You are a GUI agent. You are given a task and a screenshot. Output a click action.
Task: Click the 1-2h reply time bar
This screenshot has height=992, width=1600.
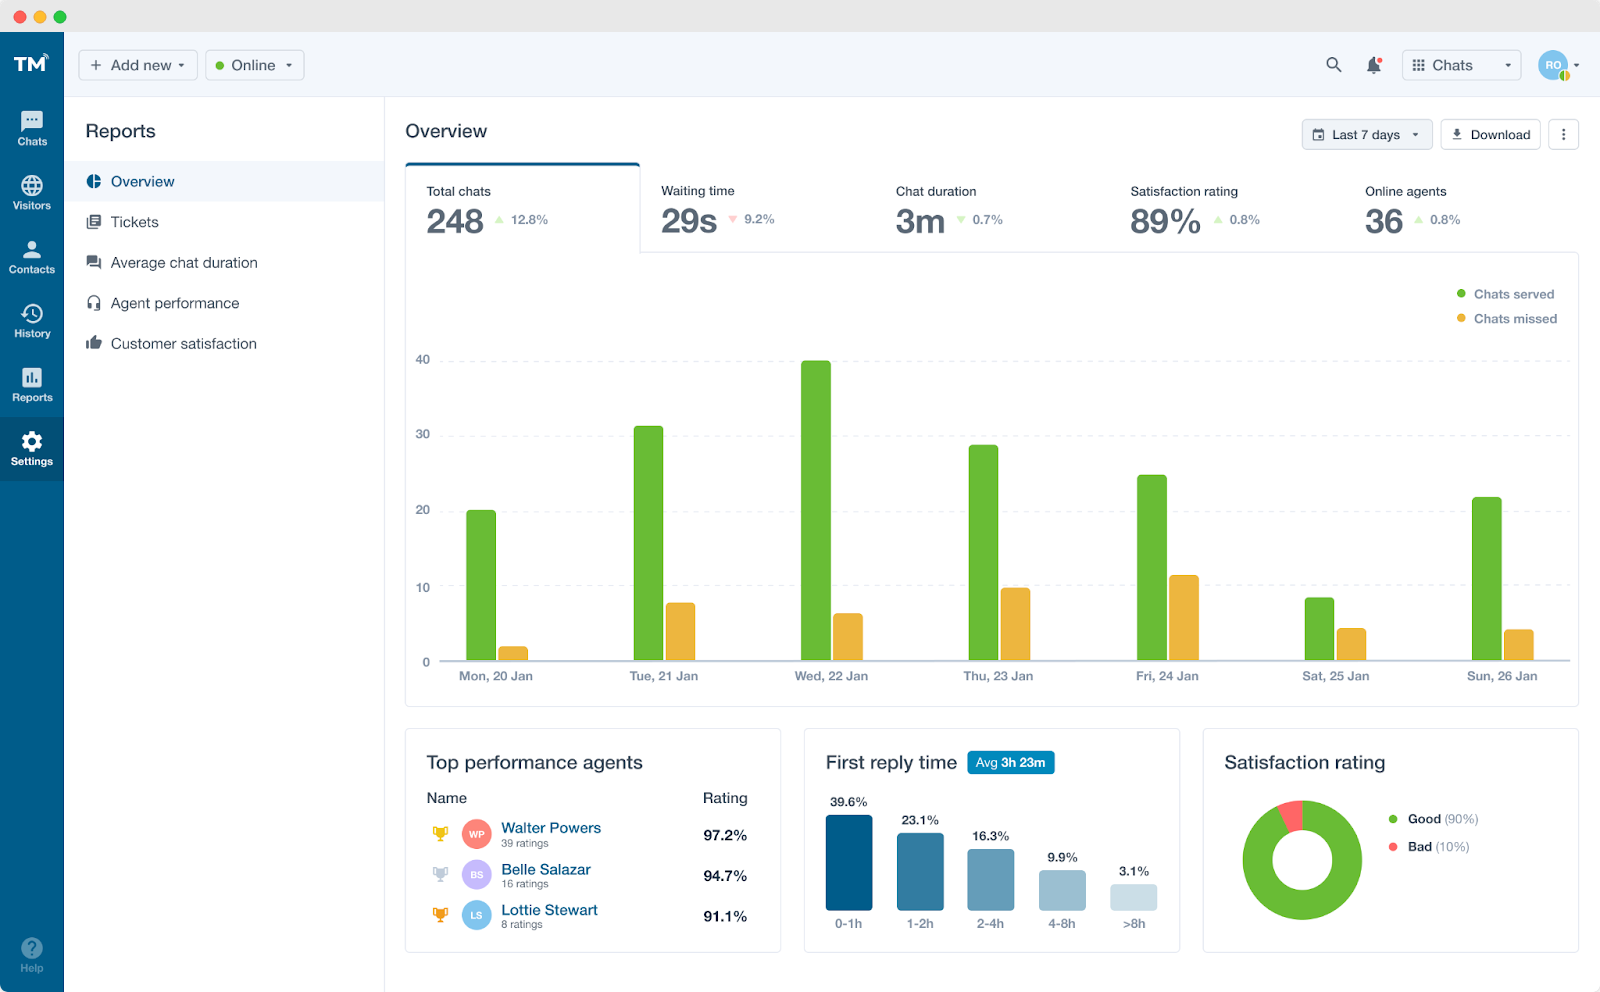tap(920, 871)
